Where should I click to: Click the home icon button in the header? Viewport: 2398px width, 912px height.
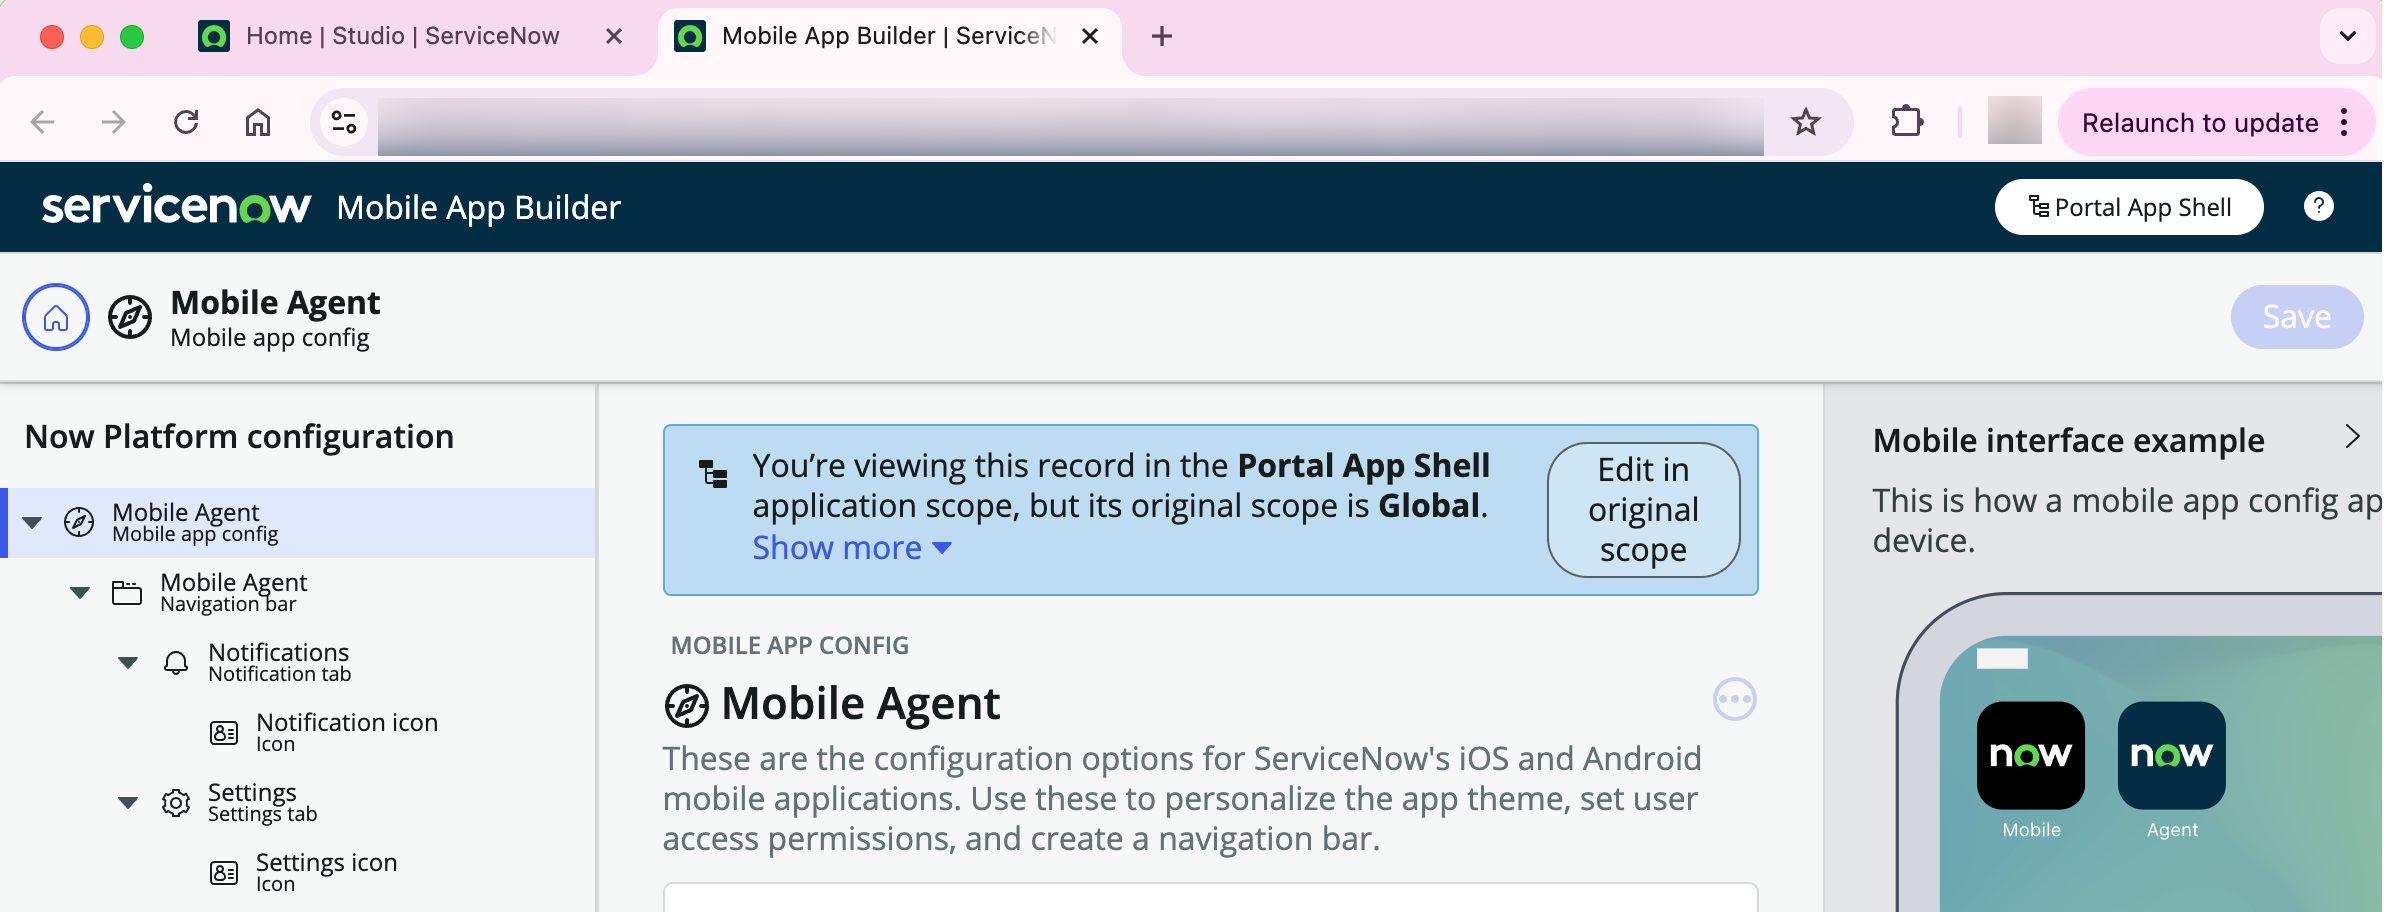[56, 317]
